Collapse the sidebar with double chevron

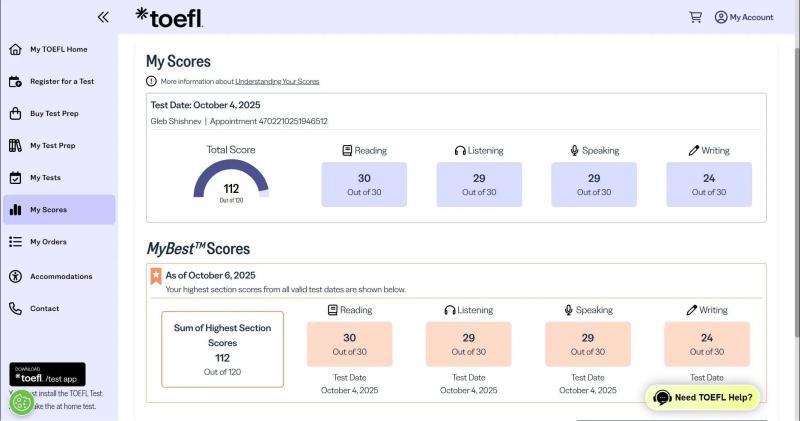103,17
